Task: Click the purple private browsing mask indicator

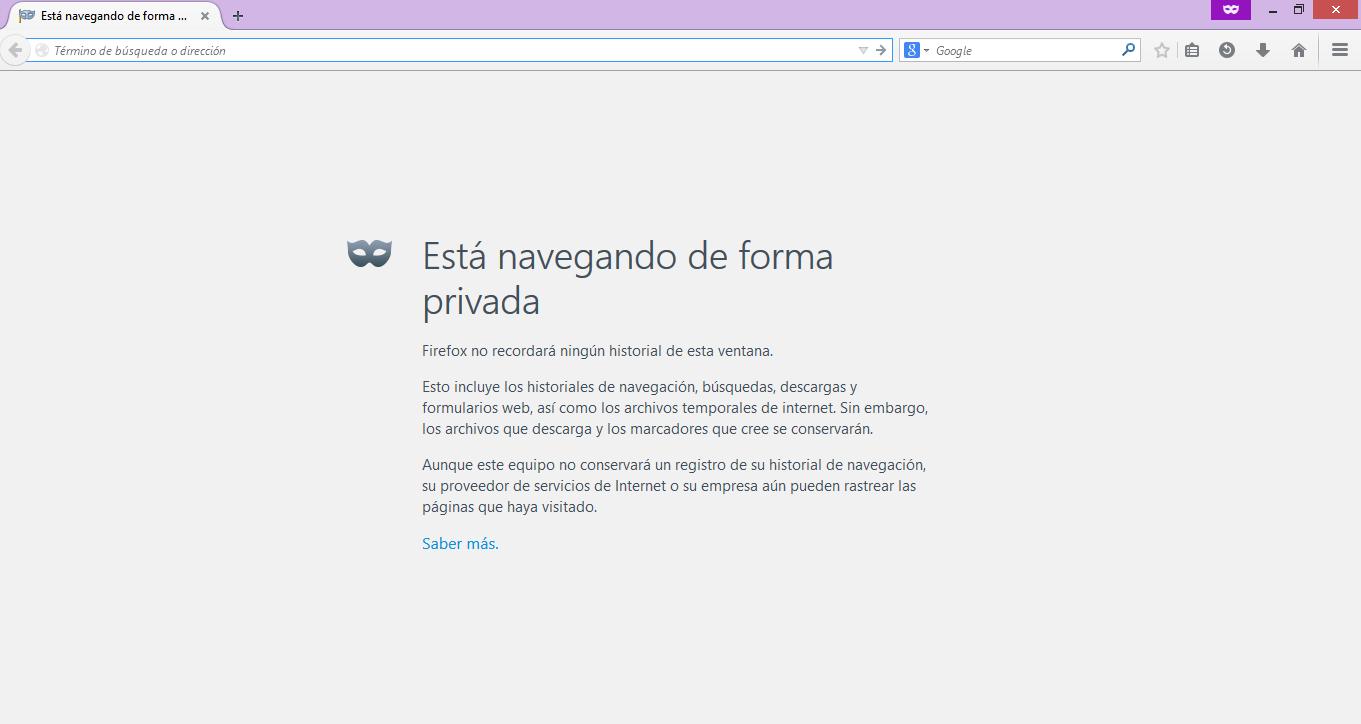Action: (1231, 10)
